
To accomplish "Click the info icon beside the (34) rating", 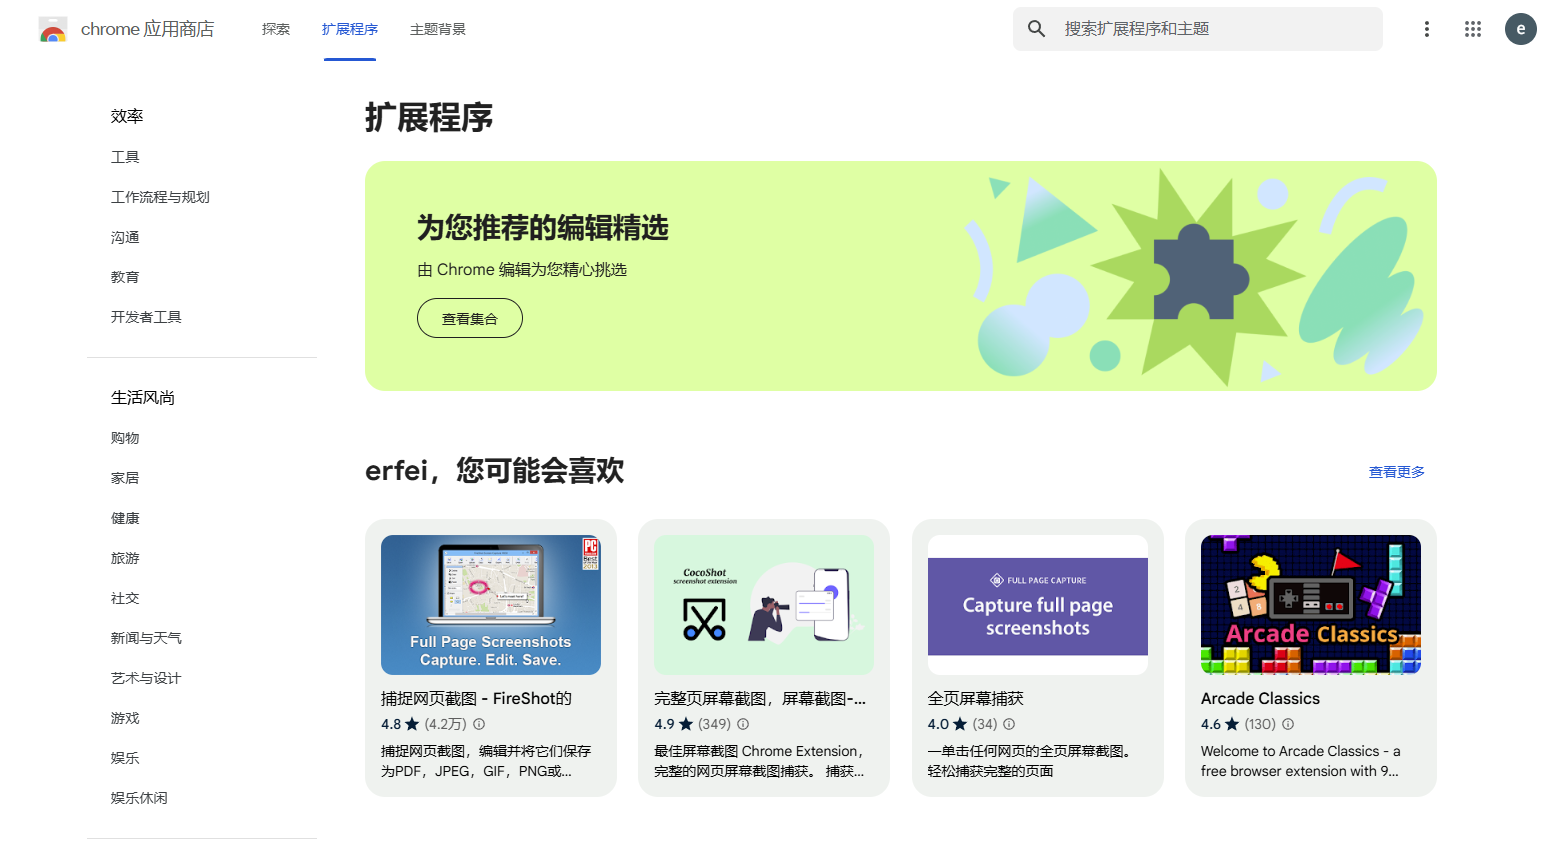I will (x=1009, y=724).
